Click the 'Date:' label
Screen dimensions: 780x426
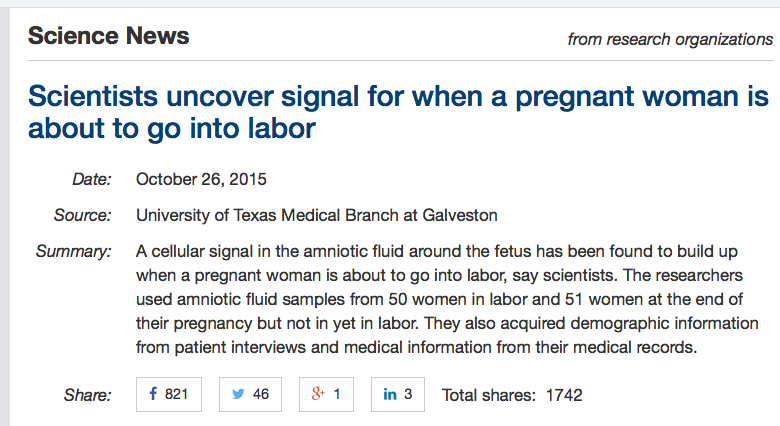[x=92, y=179]
